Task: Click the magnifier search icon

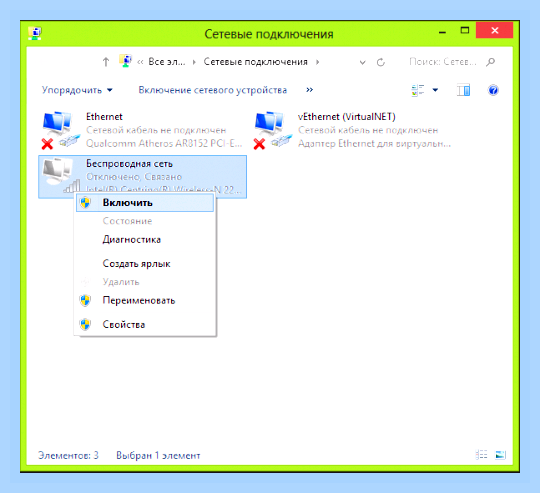Action: pos(490,62)
